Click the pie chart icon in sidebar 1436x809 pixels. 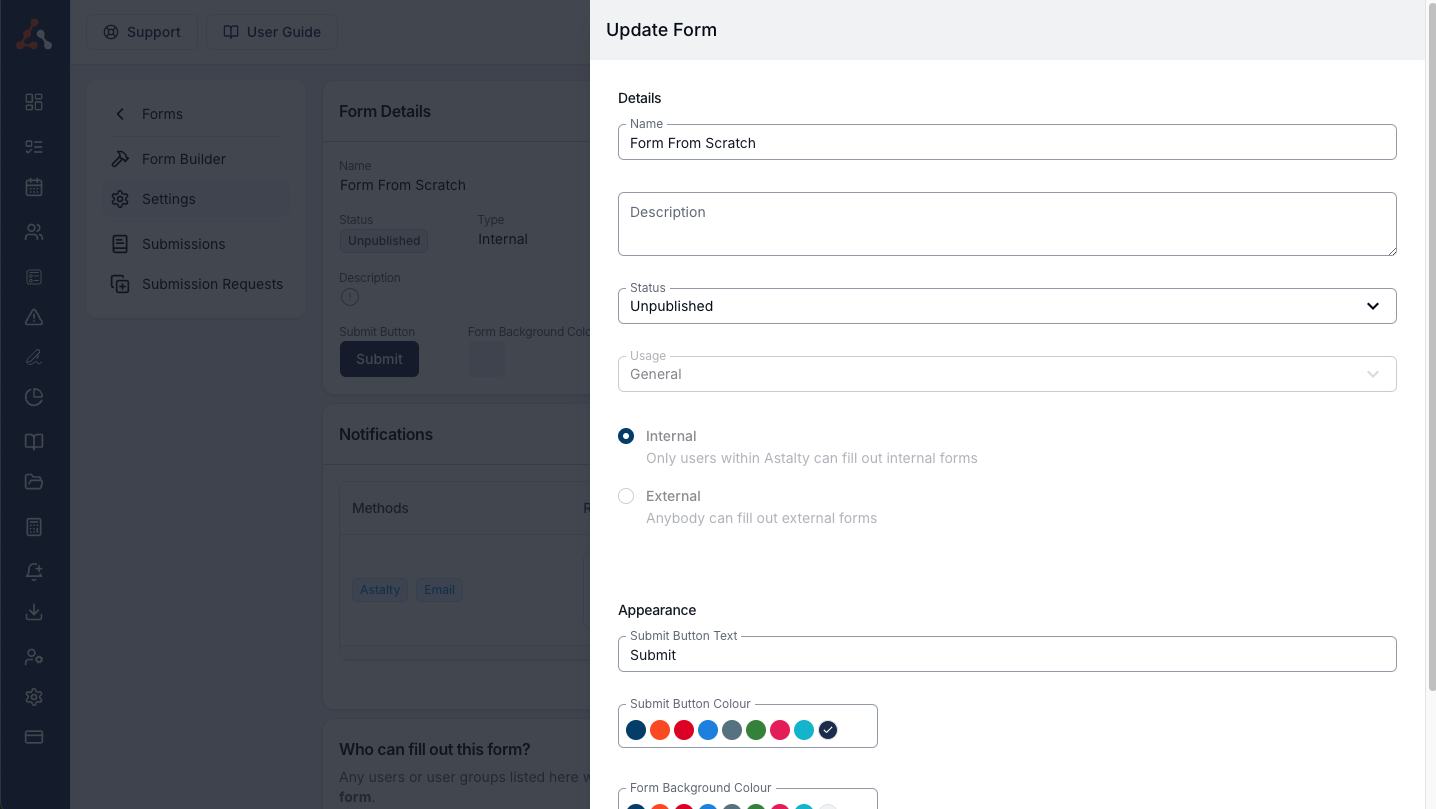point(34,397)
